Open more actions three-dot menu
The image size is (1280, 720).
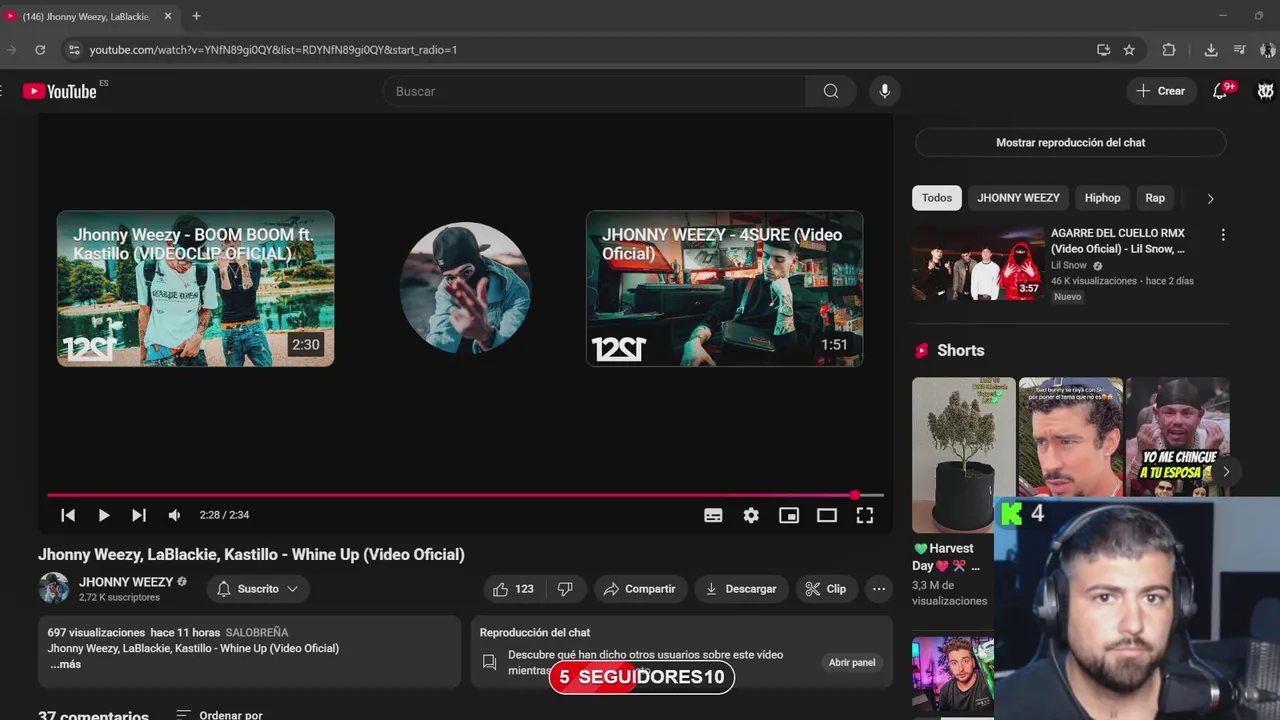click(x=879, y=589)
